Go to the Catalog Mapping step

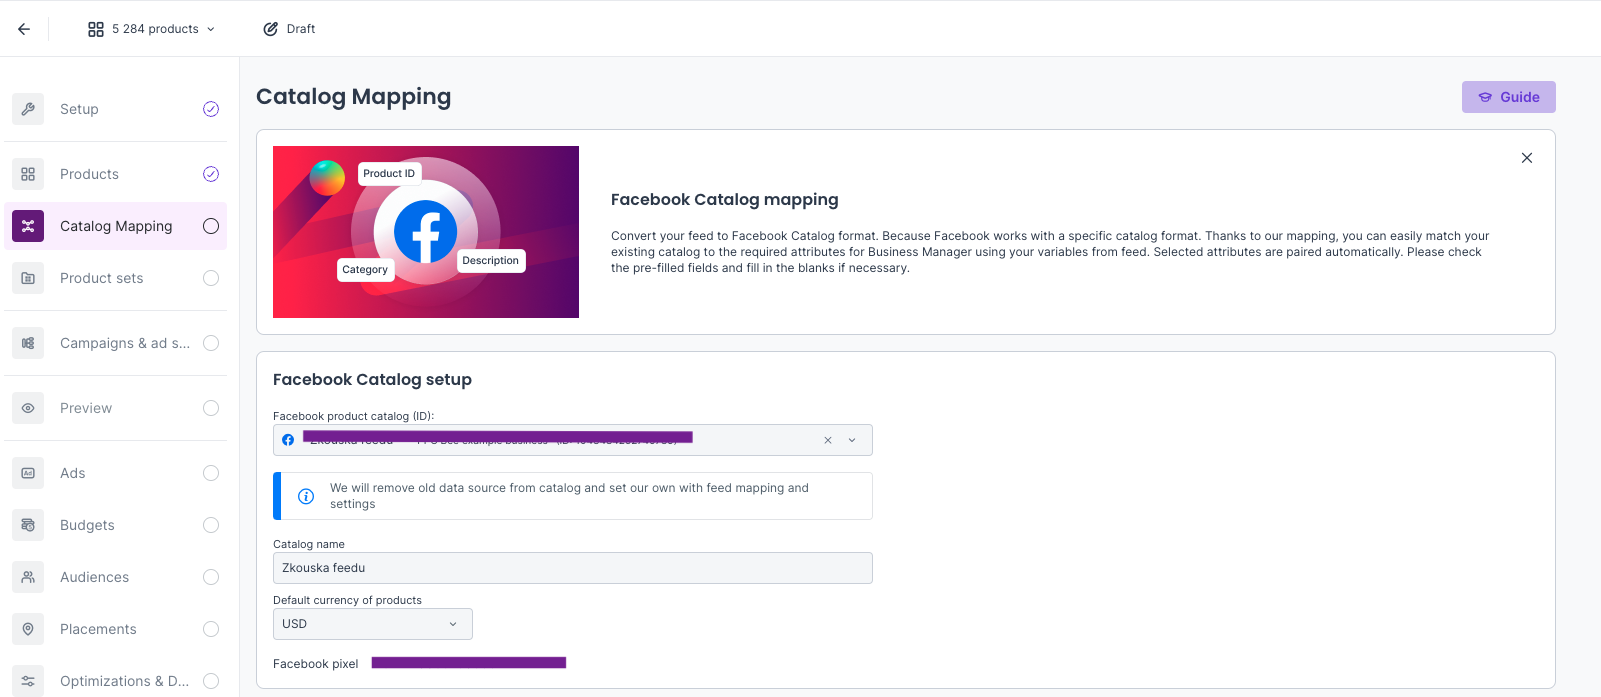(x=116, y=226)
